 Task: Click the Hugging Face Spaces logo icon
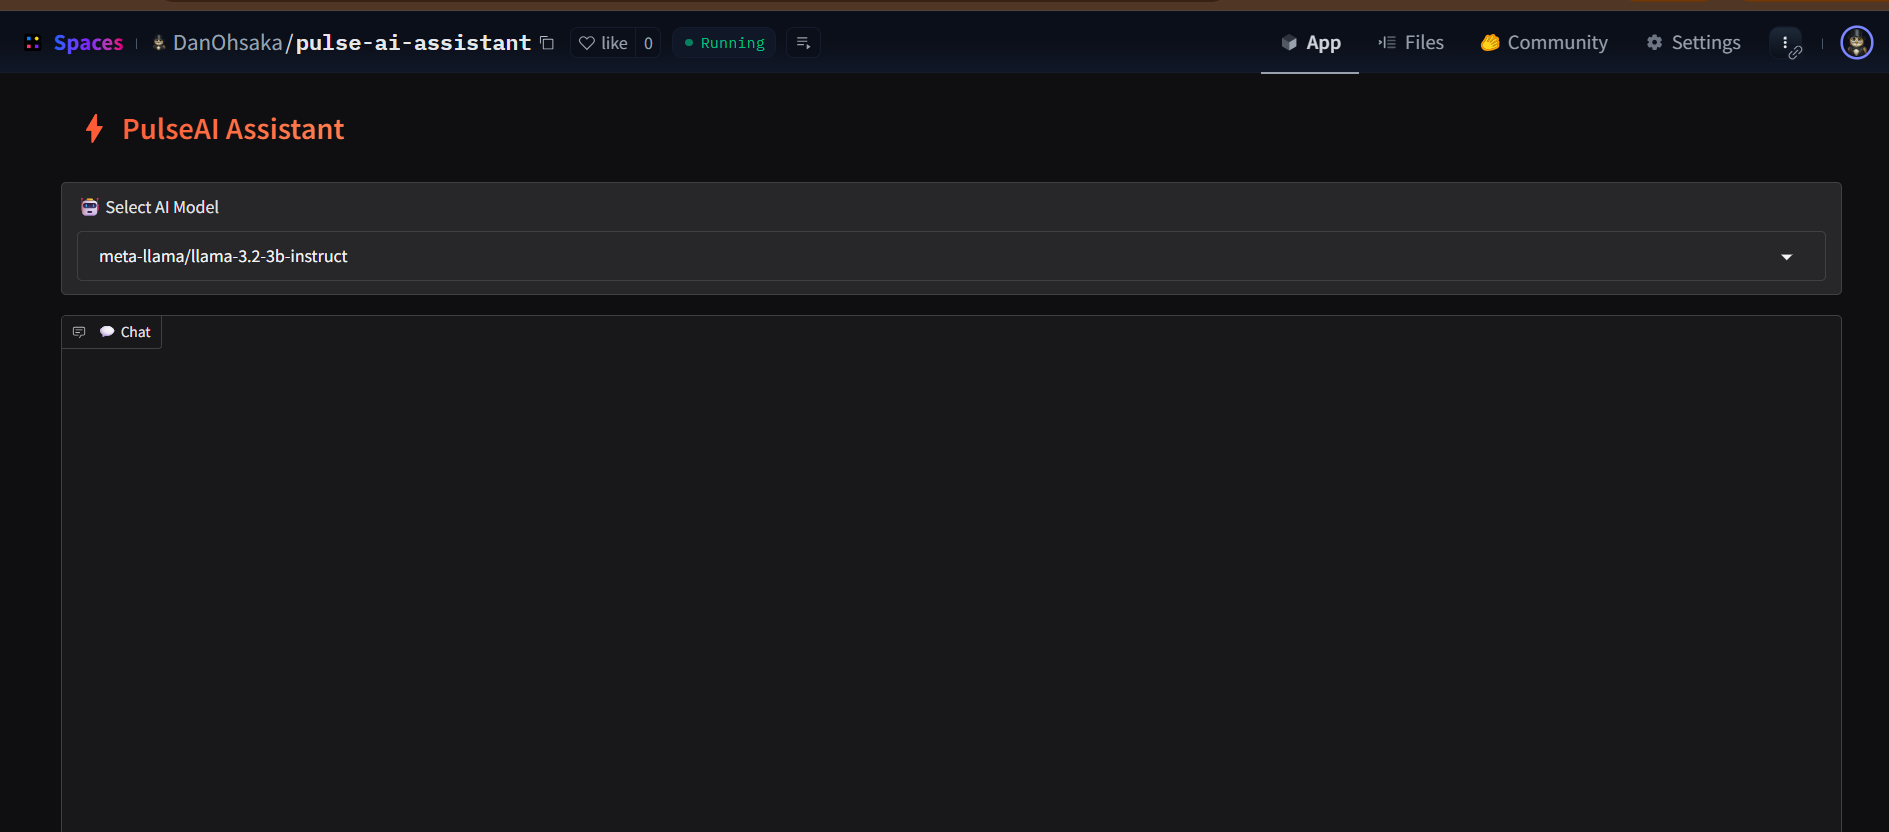click(33, 42)
